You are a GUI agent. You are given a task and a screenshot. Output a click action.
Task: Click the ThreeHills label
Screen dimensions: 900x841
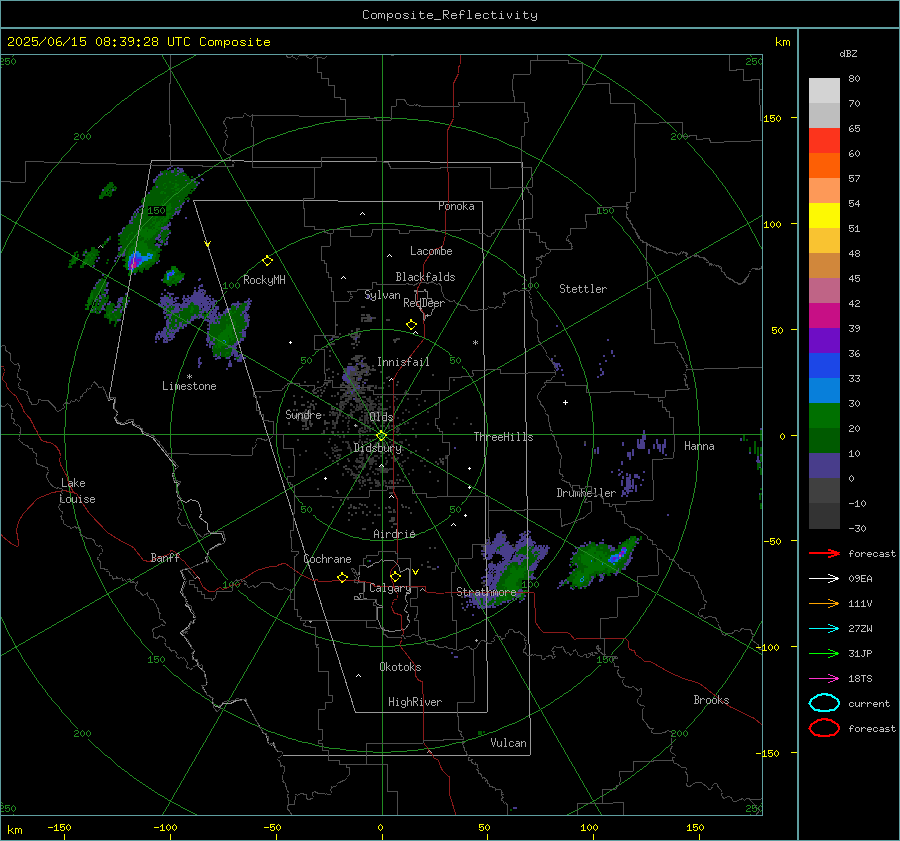tap(503, 437)
